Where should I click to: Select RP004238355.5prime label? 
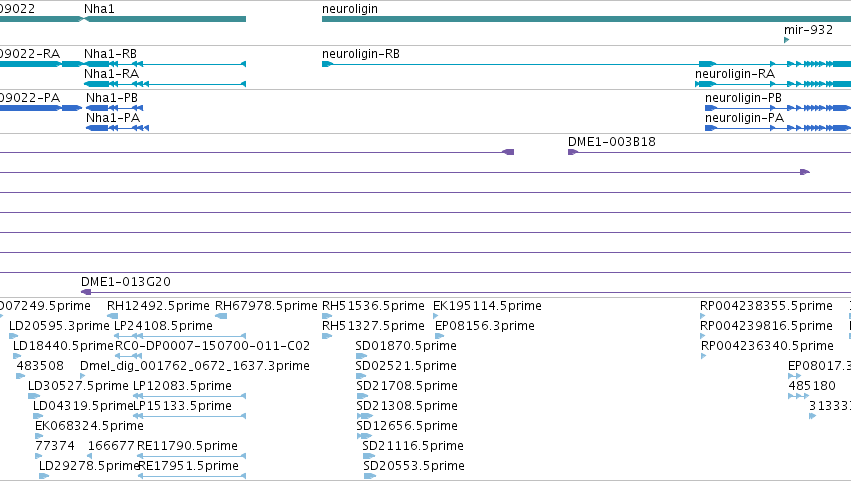click(x=766, y=306)
